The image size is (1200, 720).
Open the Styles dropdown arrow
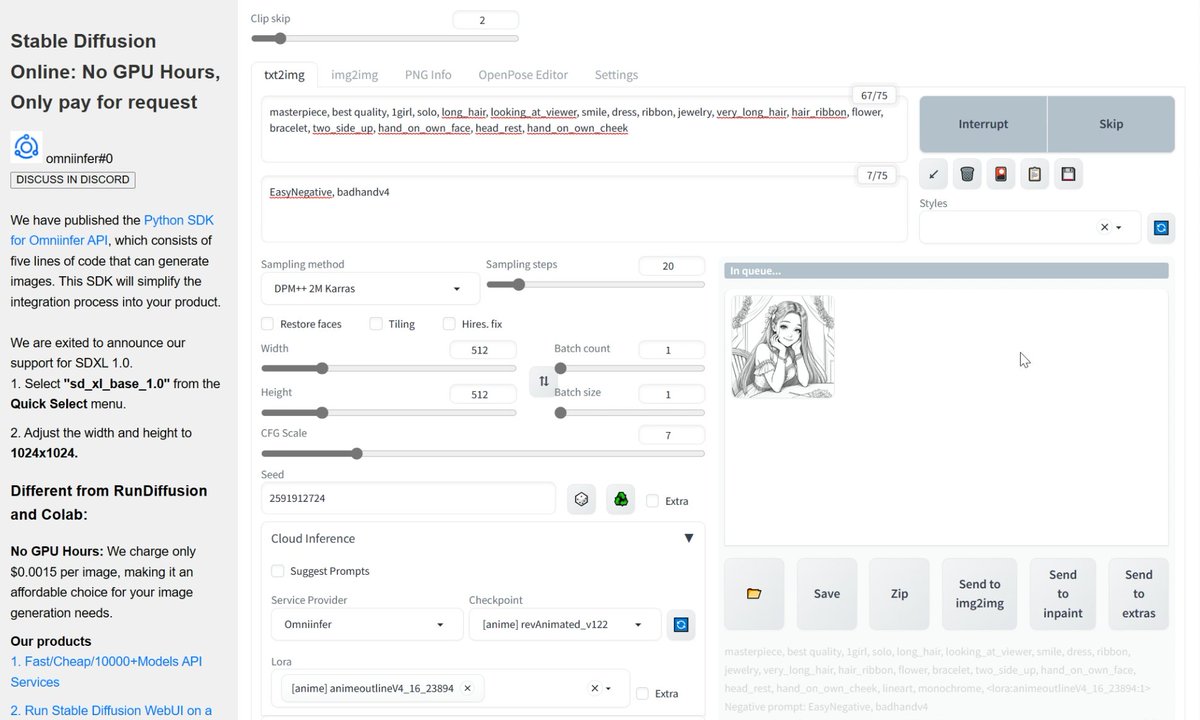(1119, 227)
